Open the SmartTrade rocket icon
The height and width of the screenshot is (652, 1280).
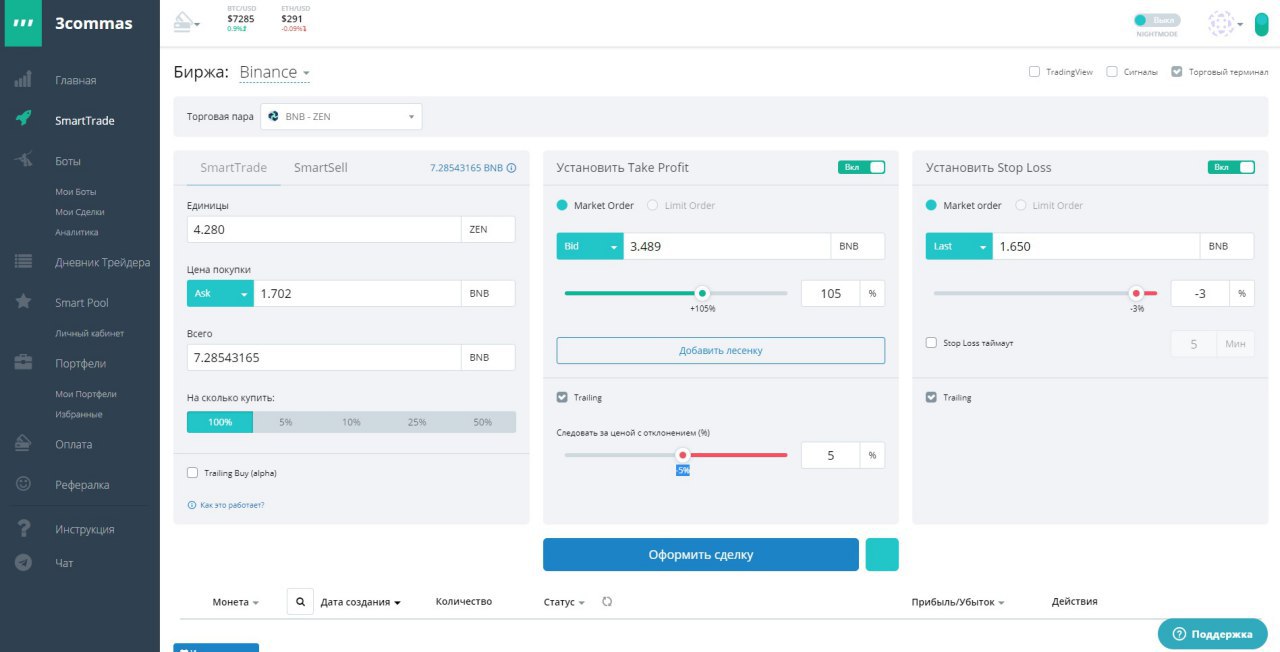pos(23,118)
